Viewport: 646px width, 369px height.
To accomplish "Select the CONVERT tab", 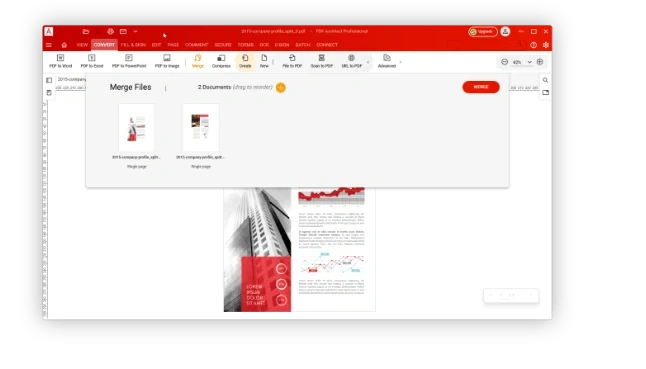I will [104, 45].
